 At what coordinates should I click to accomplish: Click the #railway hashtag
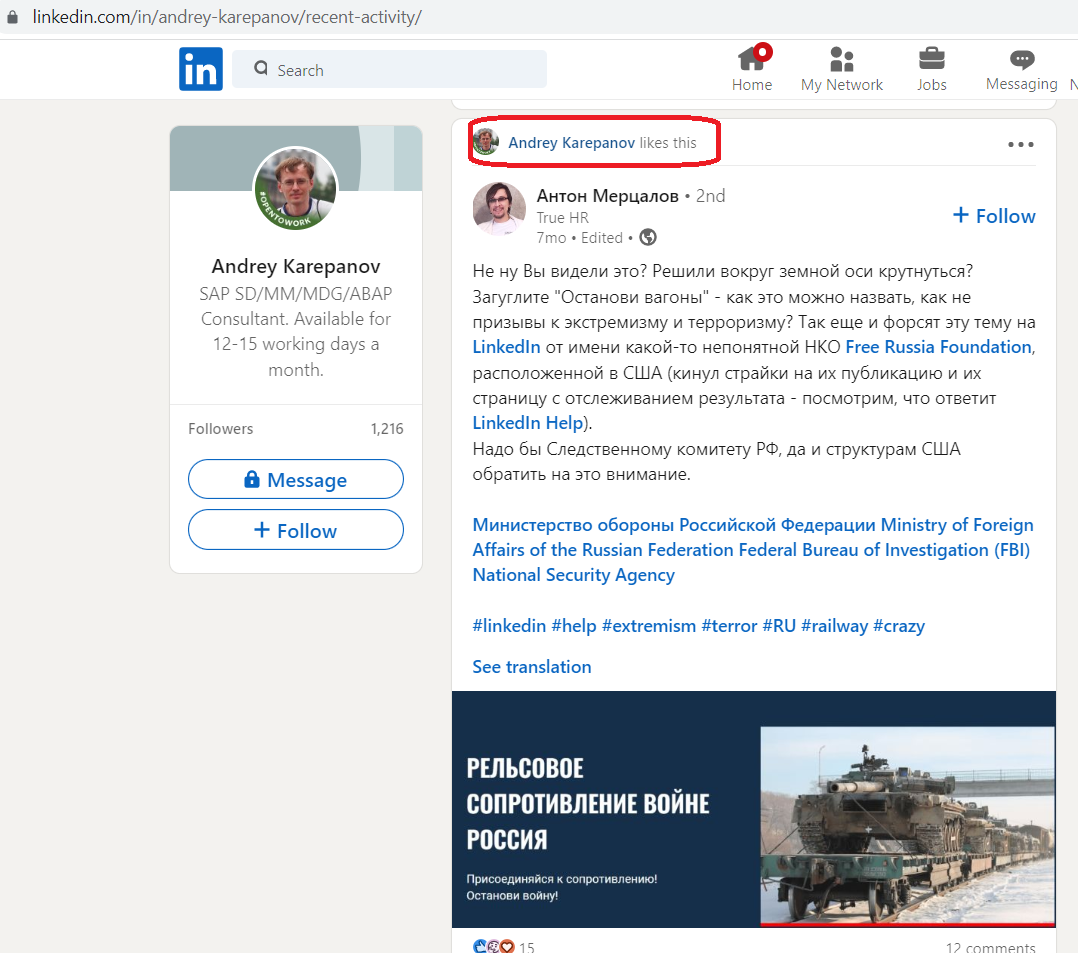click(x=835, y=626)
